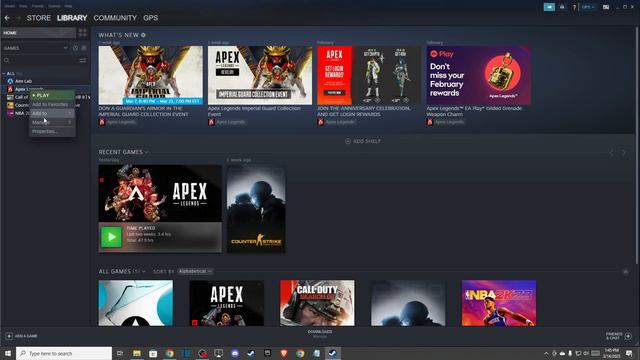Show hidden system tray icons
Image resolution: width=640 pixels, height=360 pixels.
[x=546, y=353]
